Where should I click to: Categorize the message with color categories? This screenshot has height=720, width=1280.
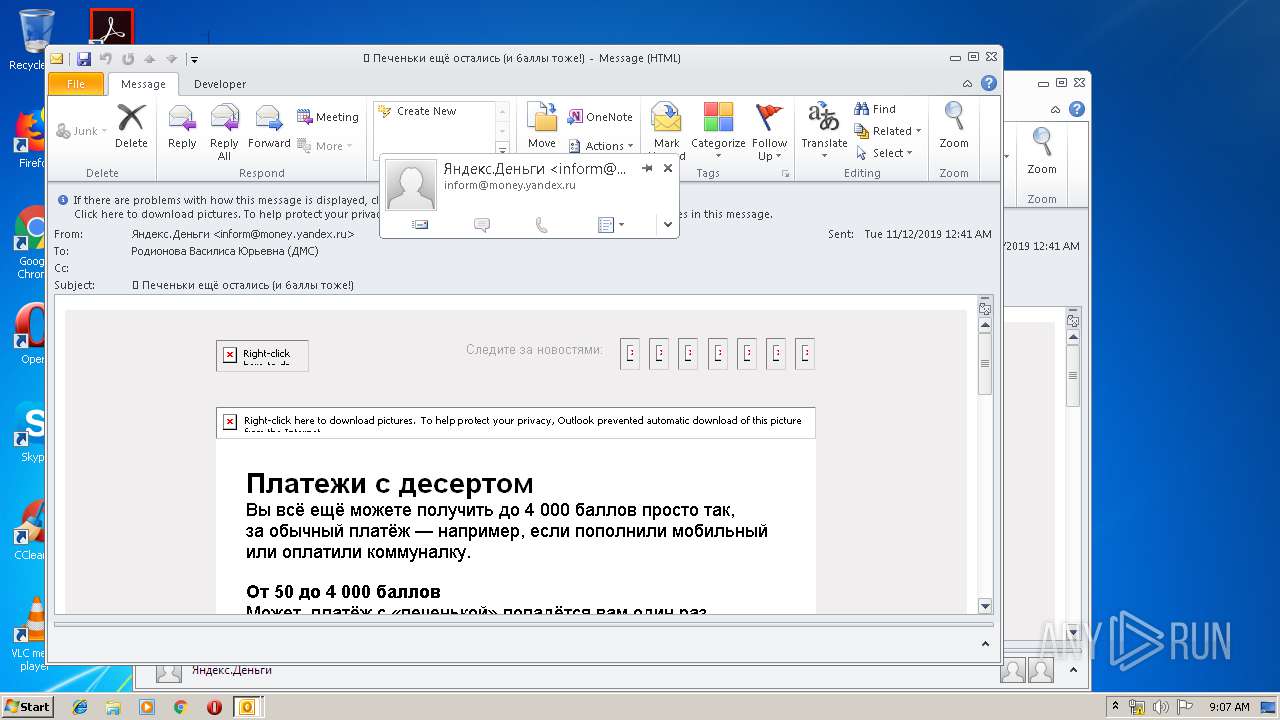point(718,126)
